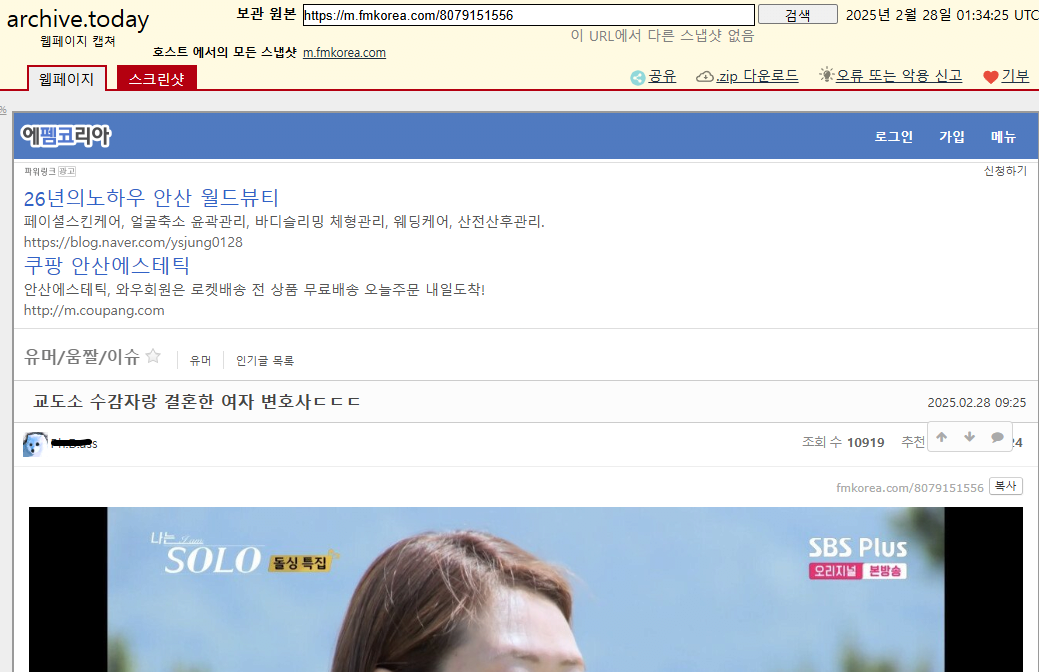Click the donate heart icon
This screenshot has width=1039, height=672.
coord(990,77)
